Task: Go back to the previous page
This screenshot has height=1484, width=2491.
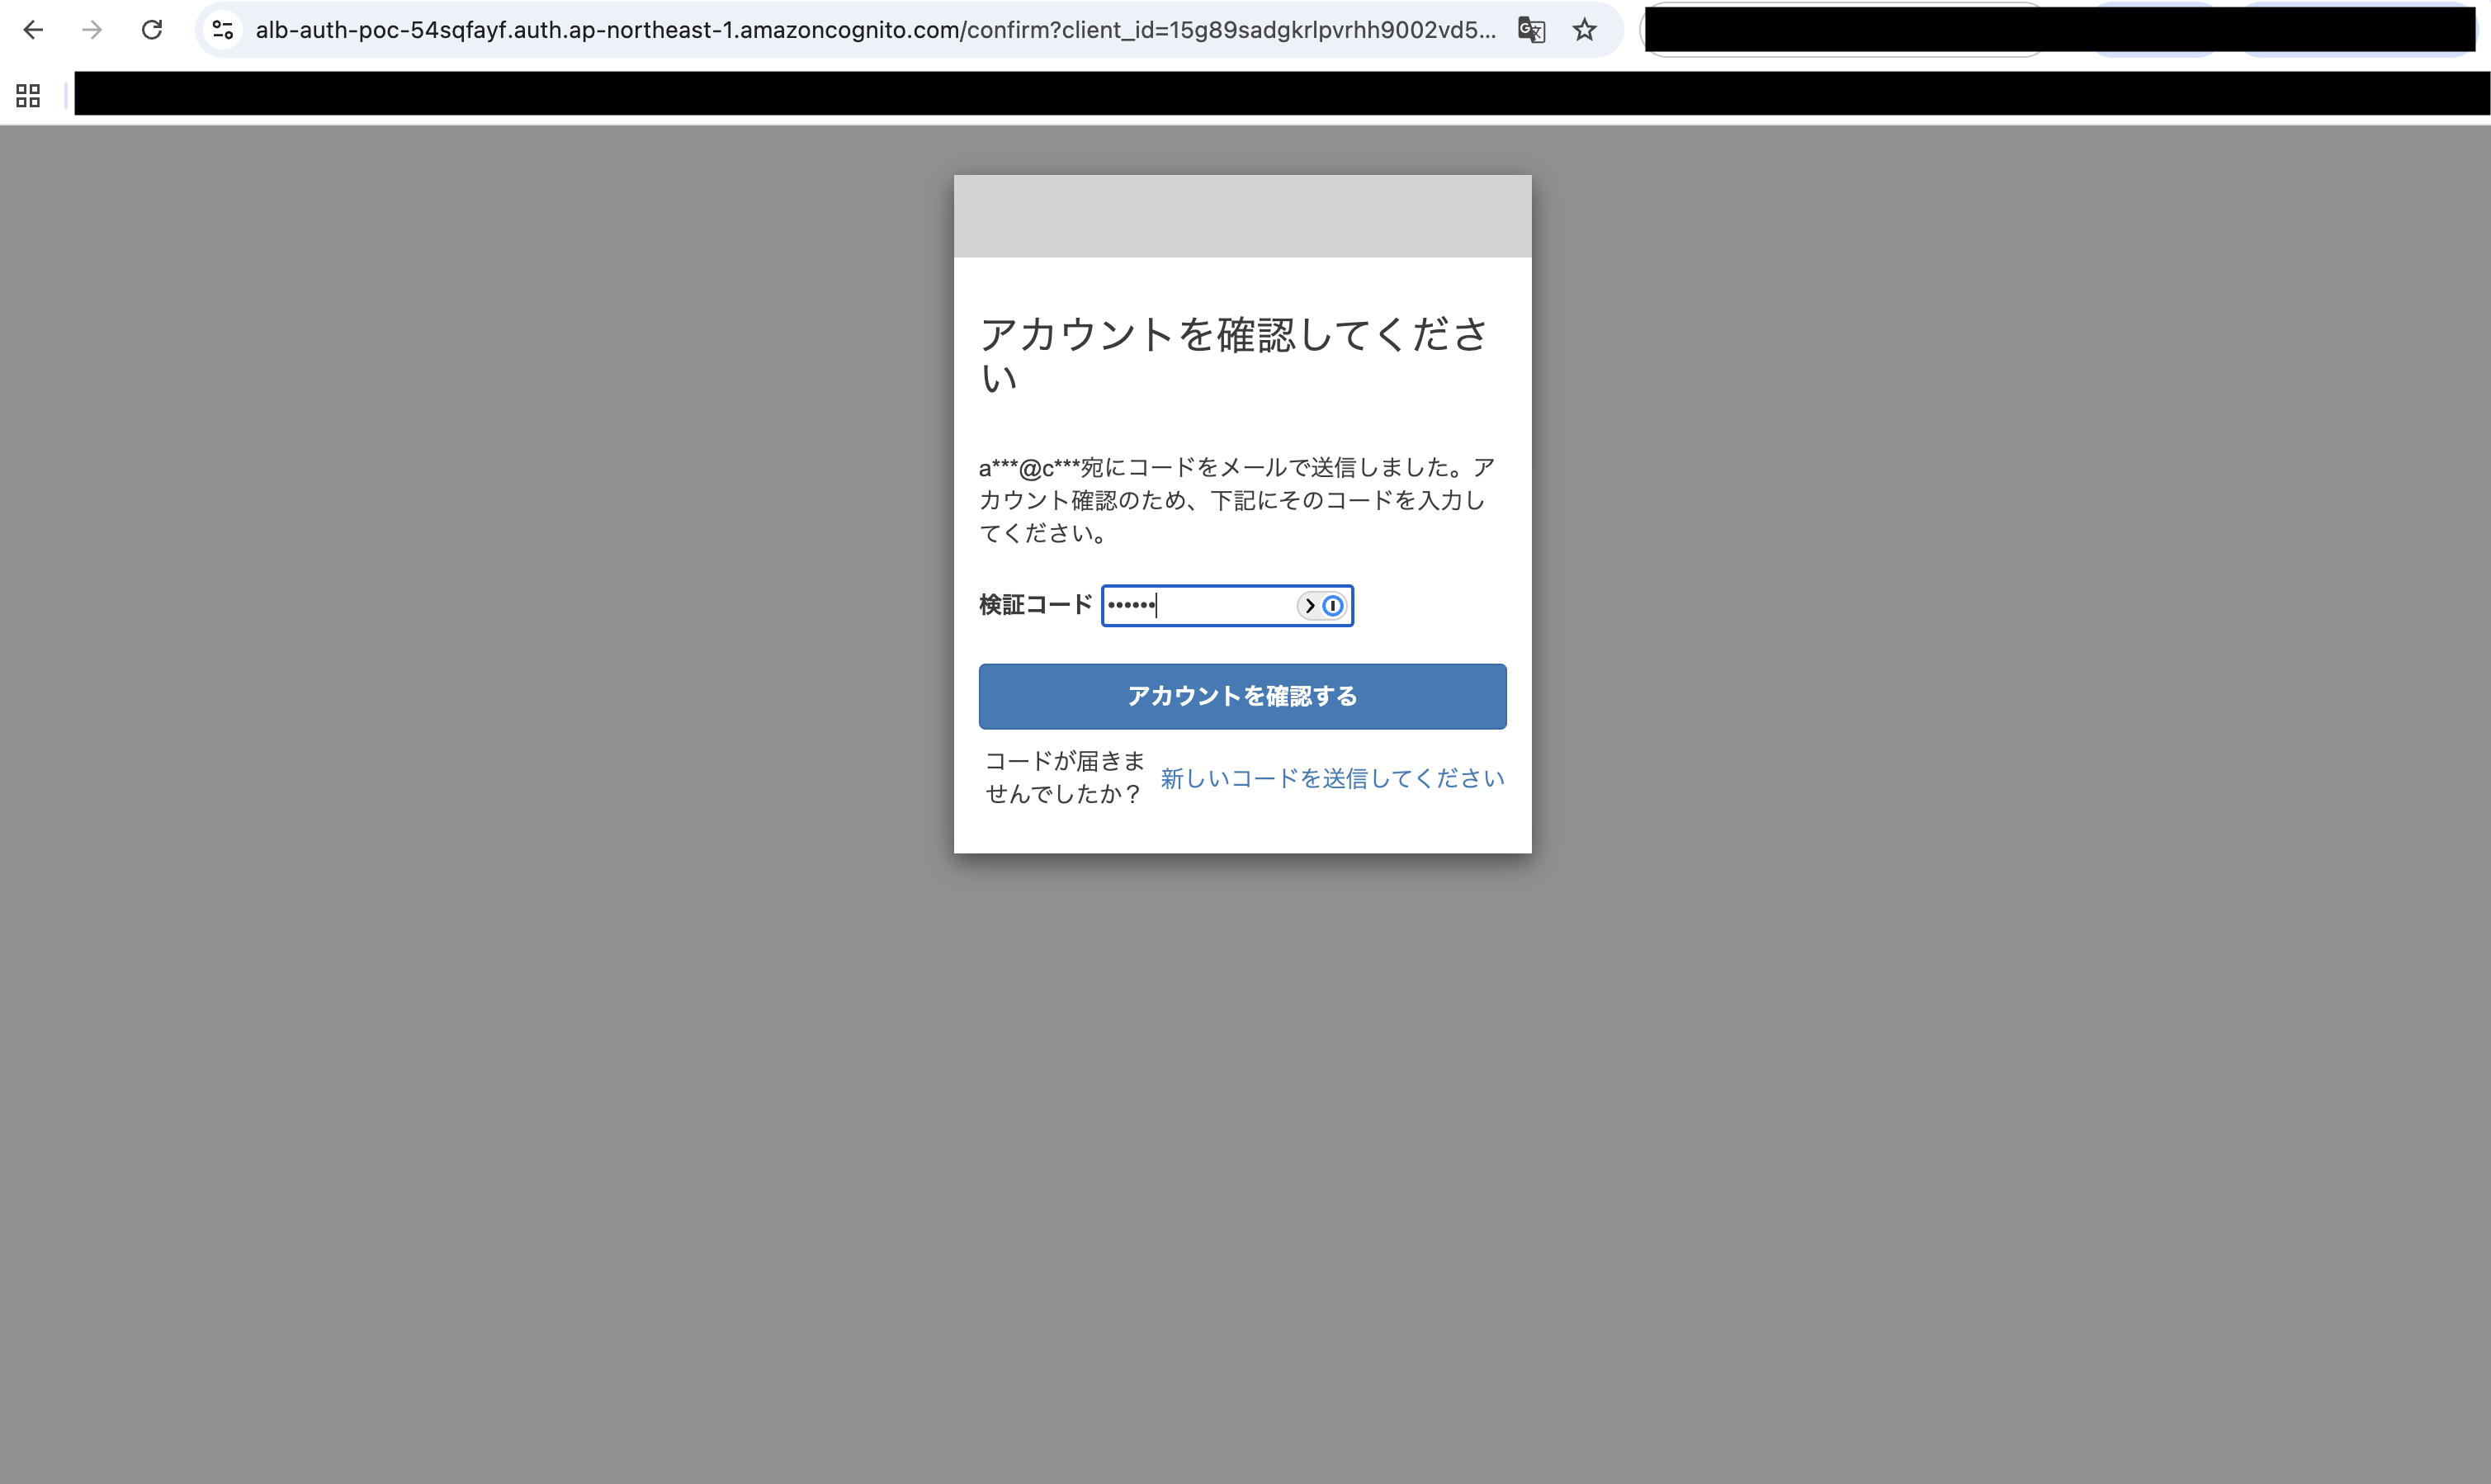Action: [x=33, y=30]
